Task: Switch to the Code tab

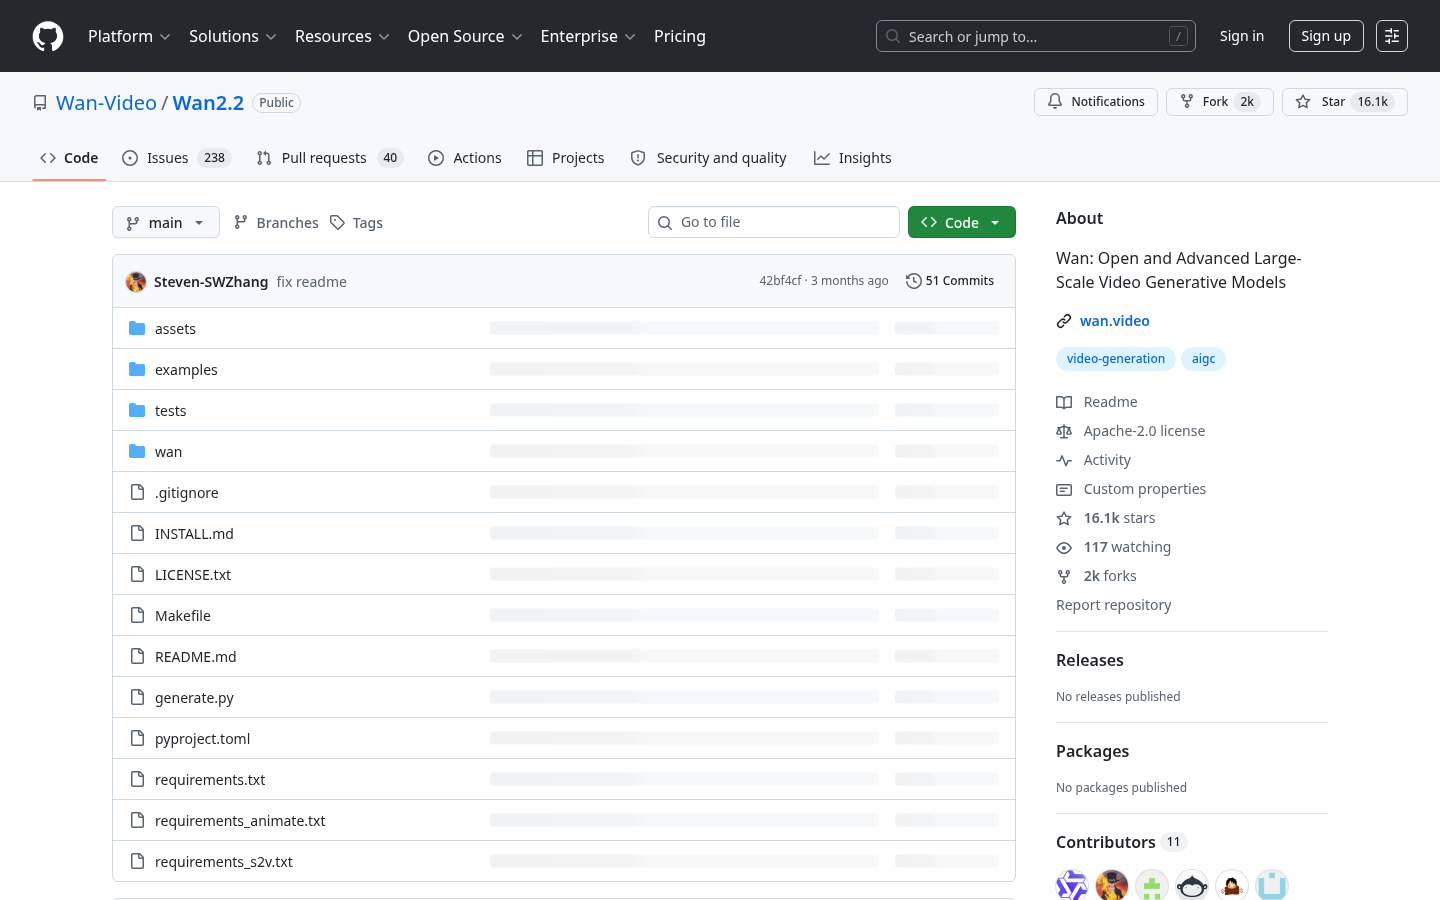Action: tap(69, 158)
